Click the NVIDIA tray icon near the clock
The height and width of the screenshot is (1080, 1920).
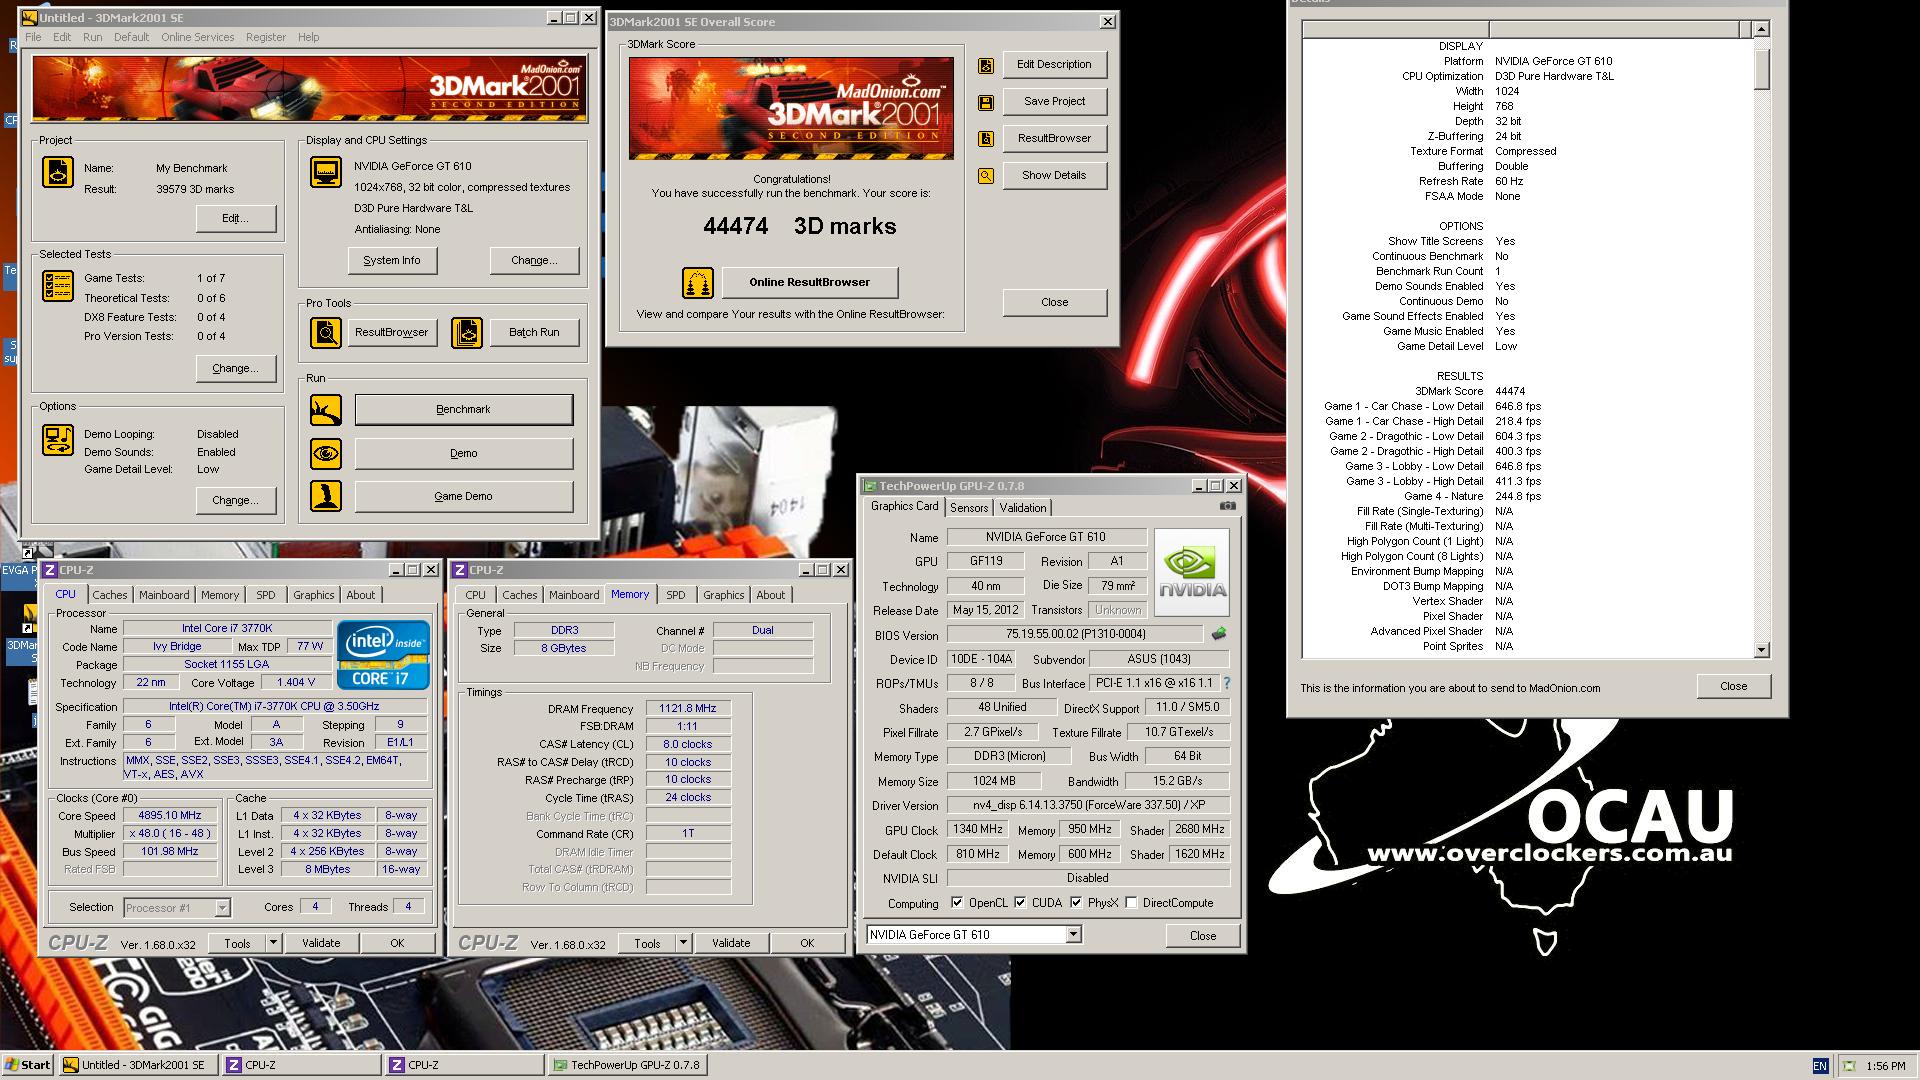coord(1849,1066)
